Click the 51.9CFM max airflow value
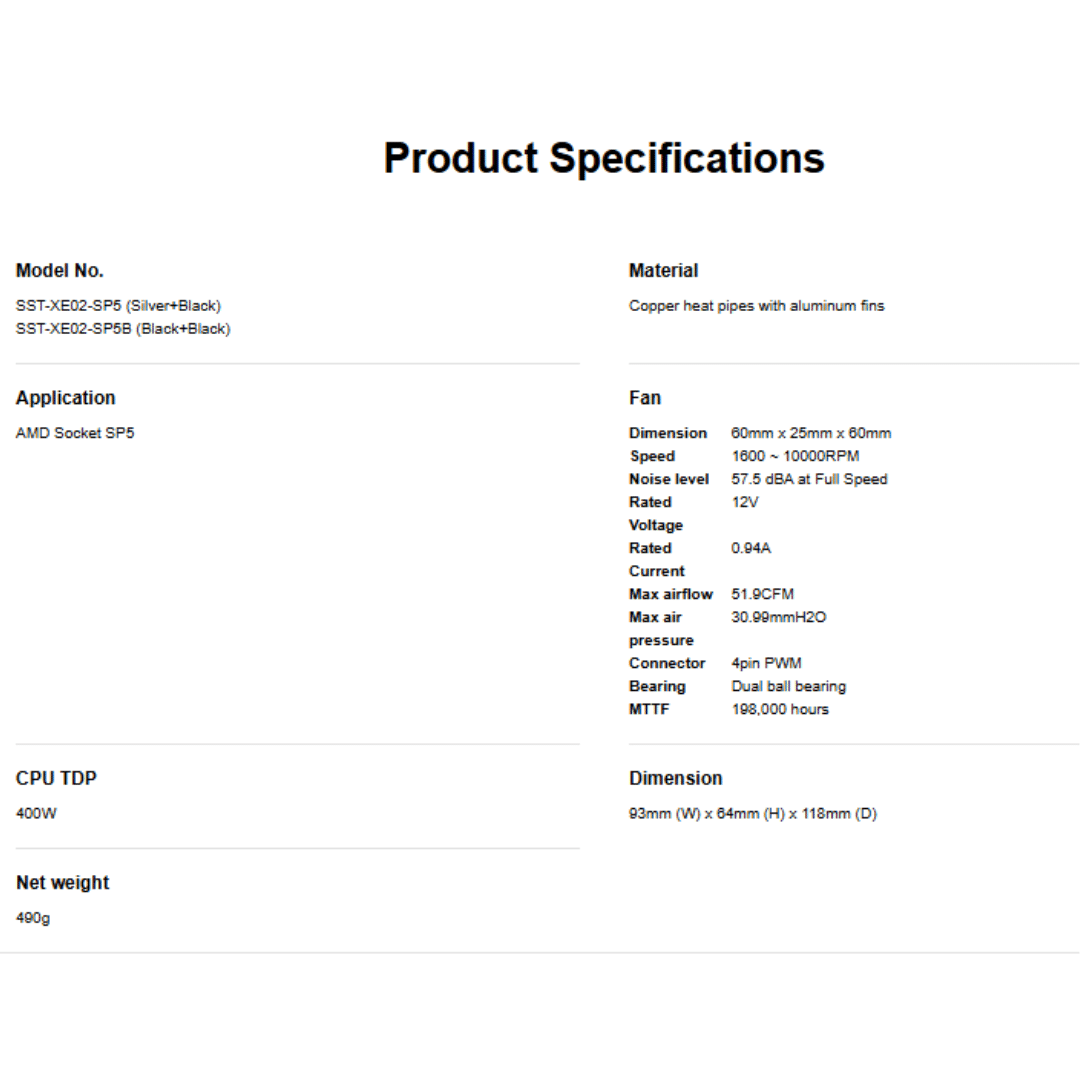Screen dimensions: 1080x1080 [x=762, y=594]
